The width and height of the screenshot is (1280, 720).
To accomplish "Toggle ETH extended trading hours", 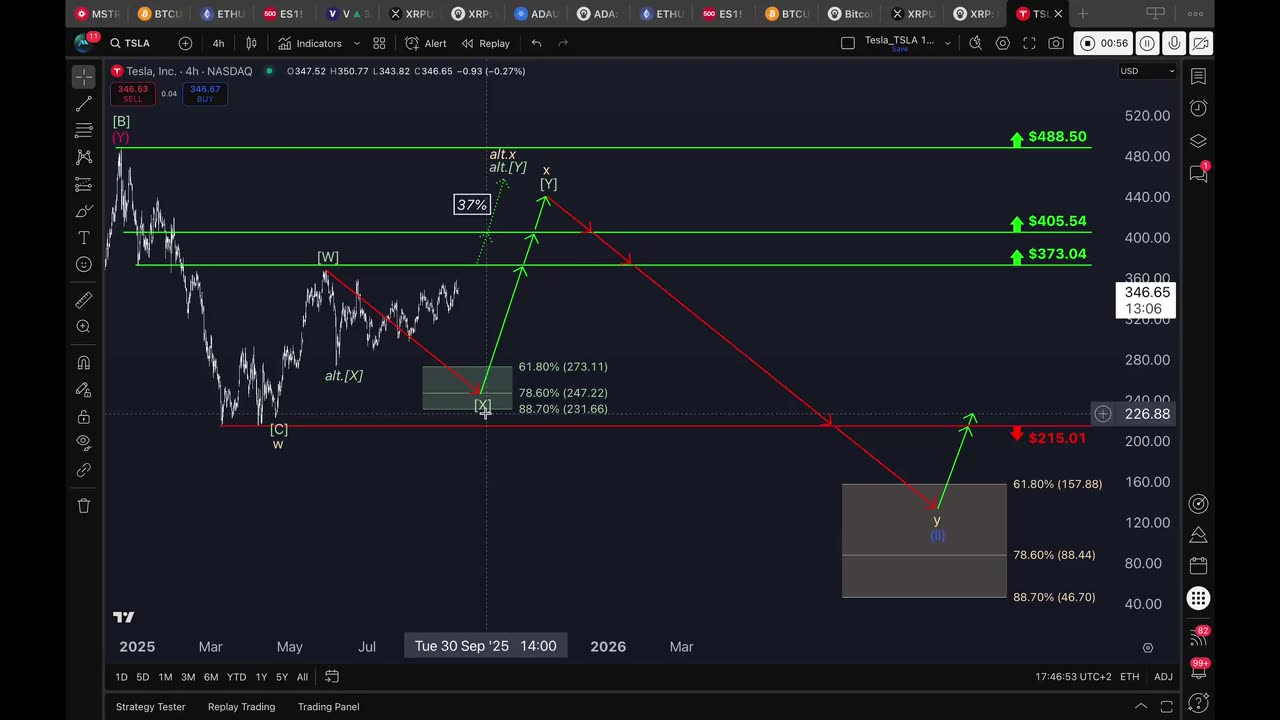I will click(x=1129, y=677).
